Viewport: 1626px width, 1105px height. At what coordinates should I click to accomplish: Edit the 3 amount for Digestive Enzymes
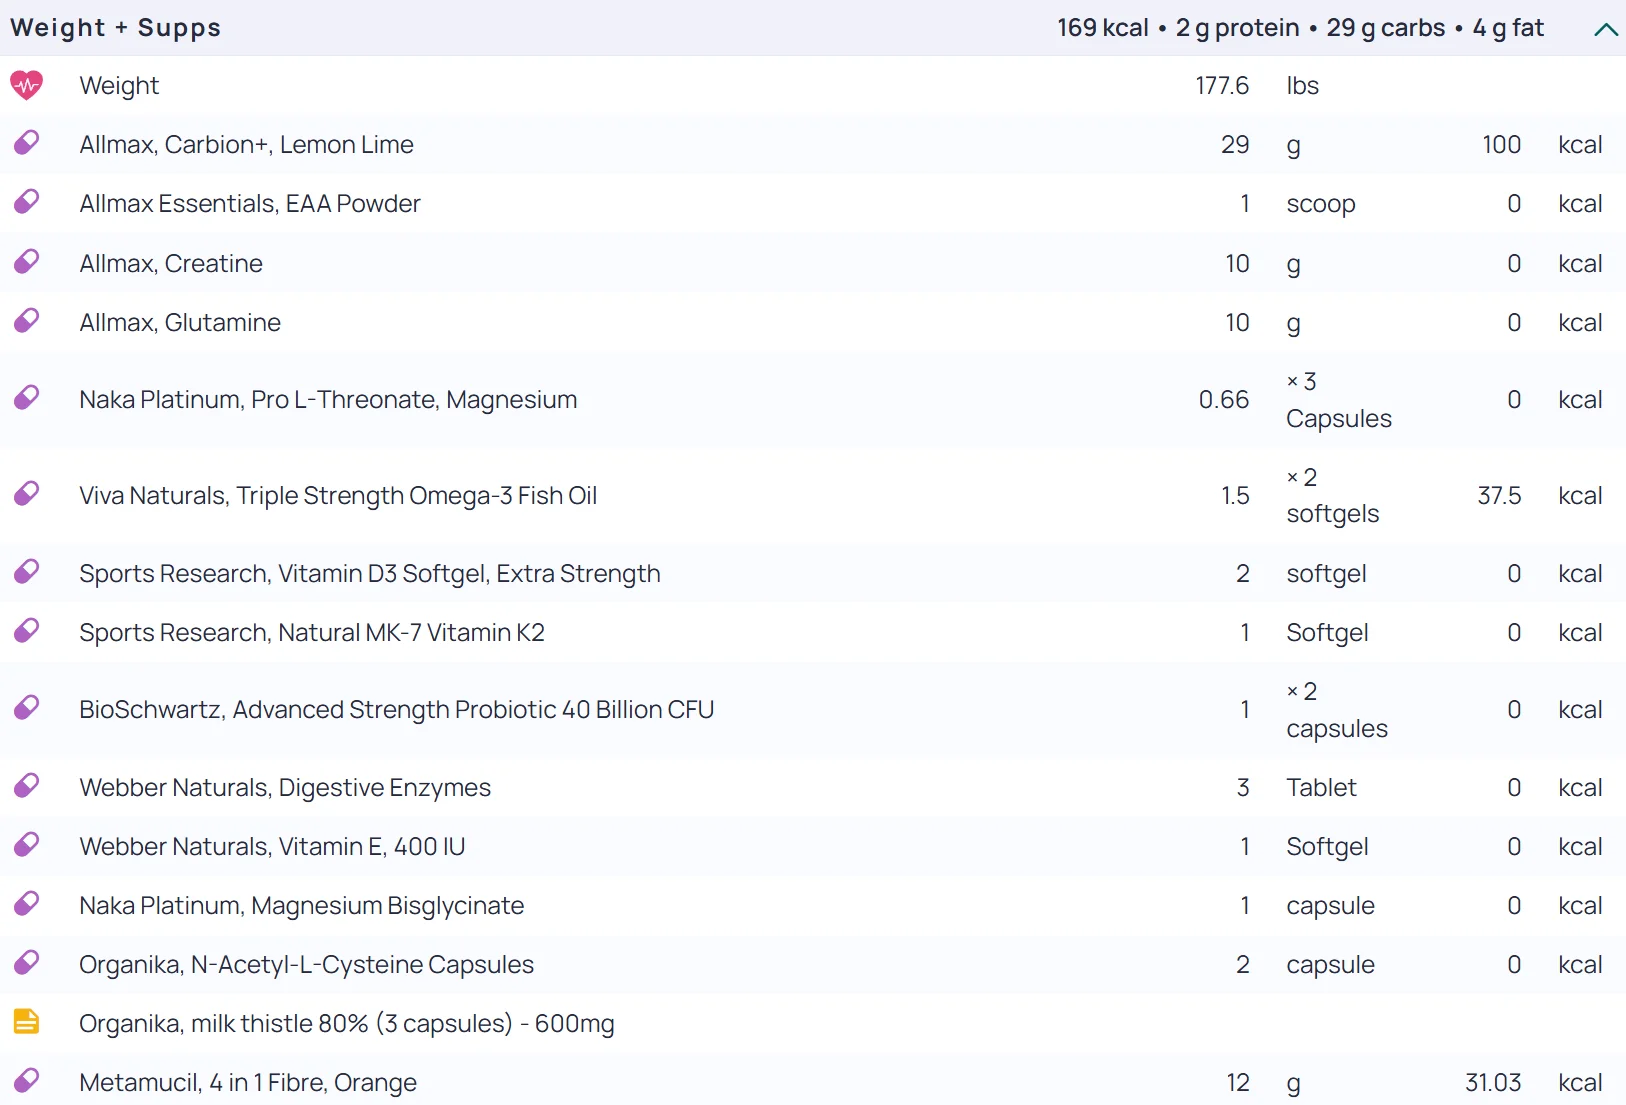coord(1243,788)
